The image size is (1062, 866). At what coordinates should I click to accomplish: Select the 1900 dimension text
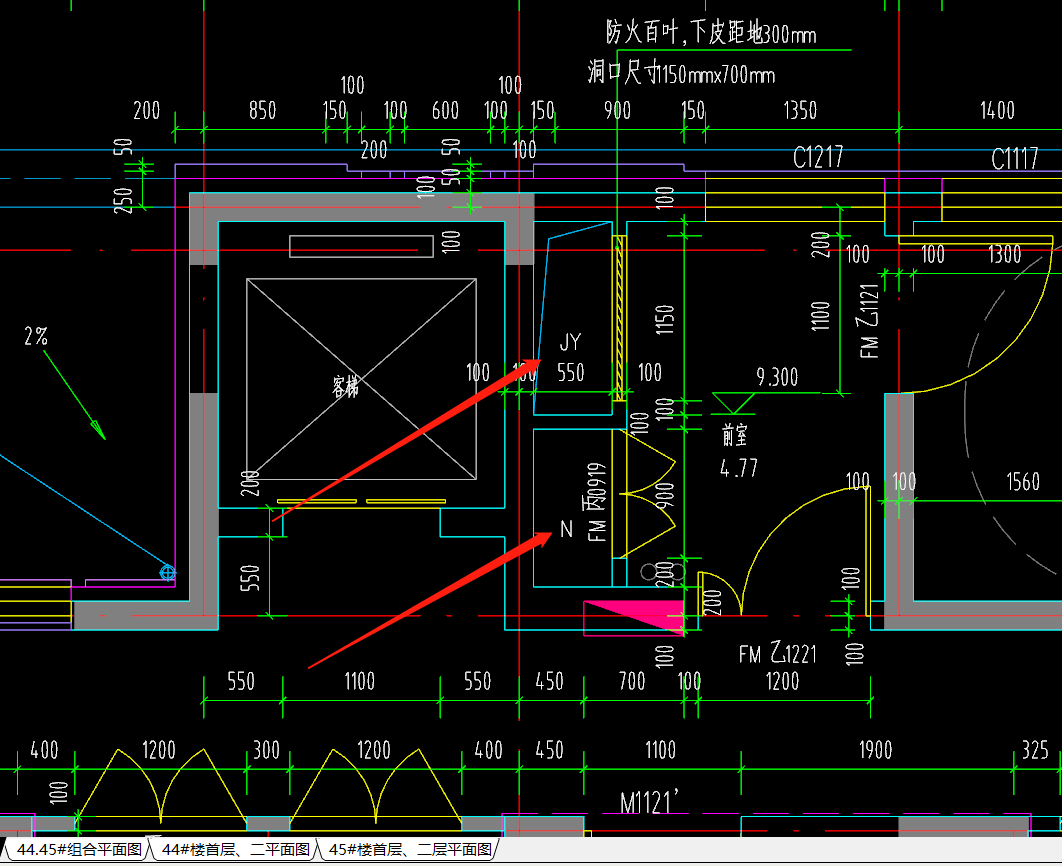(876, 750)
